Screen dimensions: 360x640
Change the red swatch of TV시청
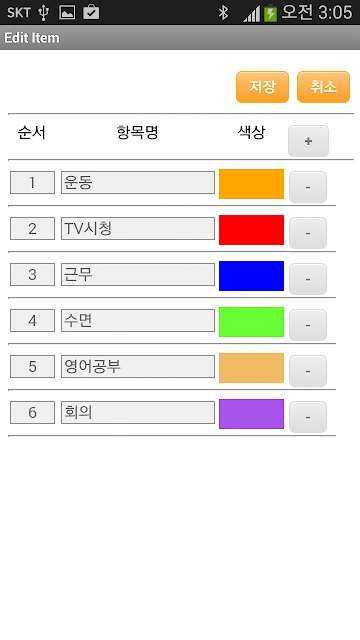coord(251,230)
